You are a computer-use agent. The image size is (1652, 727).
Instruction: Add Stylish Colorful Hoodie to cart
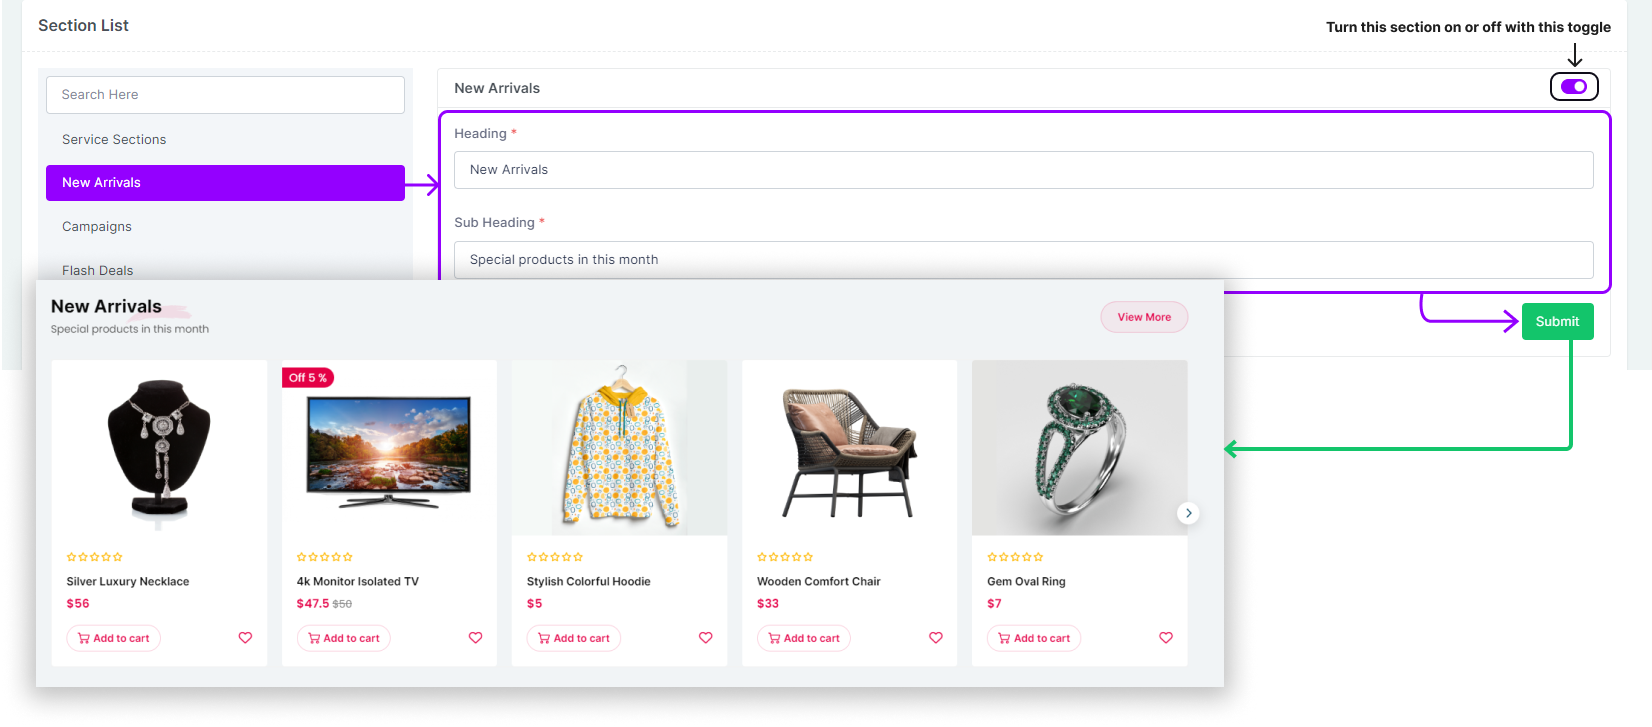574,638
